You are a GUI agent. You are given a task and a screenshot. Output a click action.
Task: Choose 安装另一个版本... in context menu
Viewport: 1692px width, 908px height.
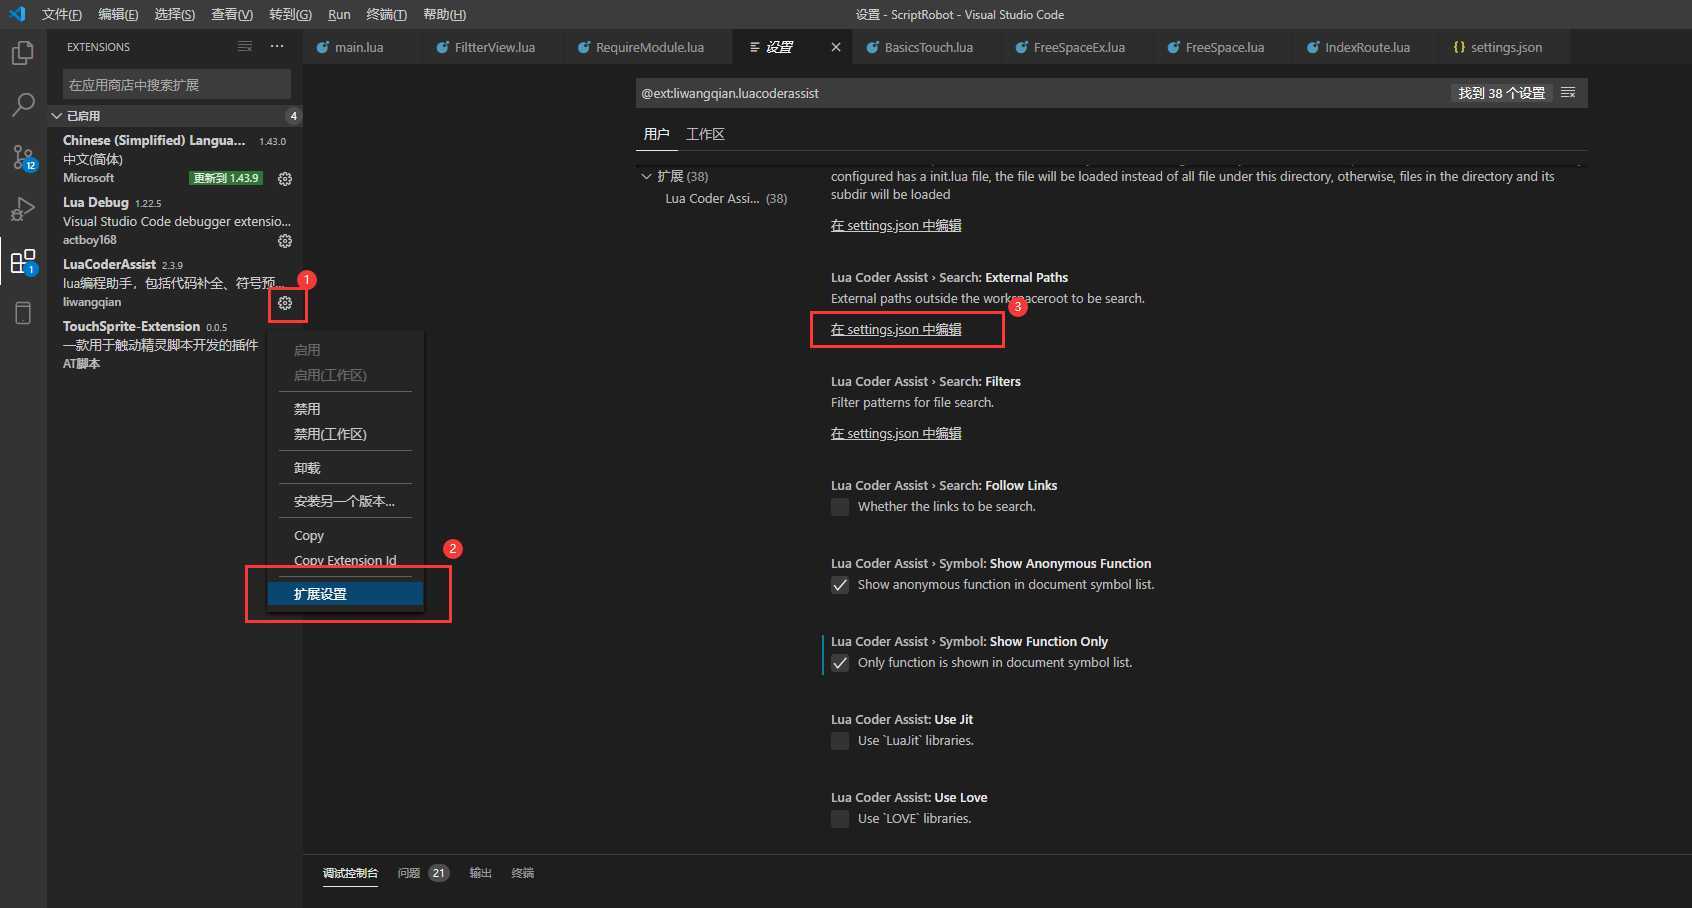click(345, 501)
